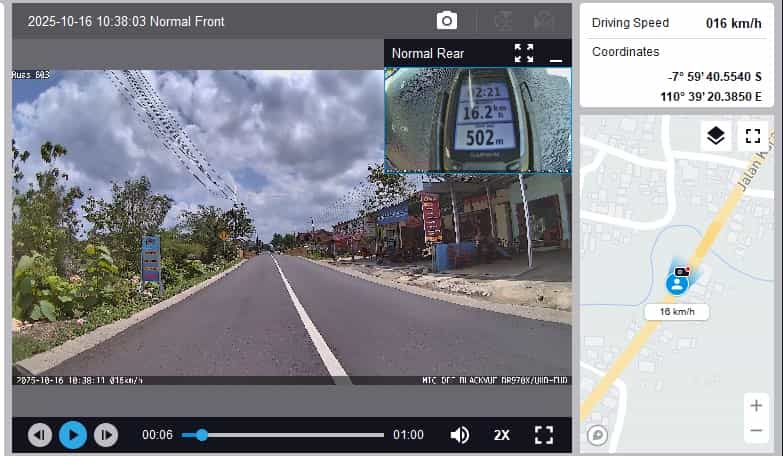Image resolution: width=783 pixels, height=456 pixels.
Task: Zoom out on the map
Action: [755, 431]
